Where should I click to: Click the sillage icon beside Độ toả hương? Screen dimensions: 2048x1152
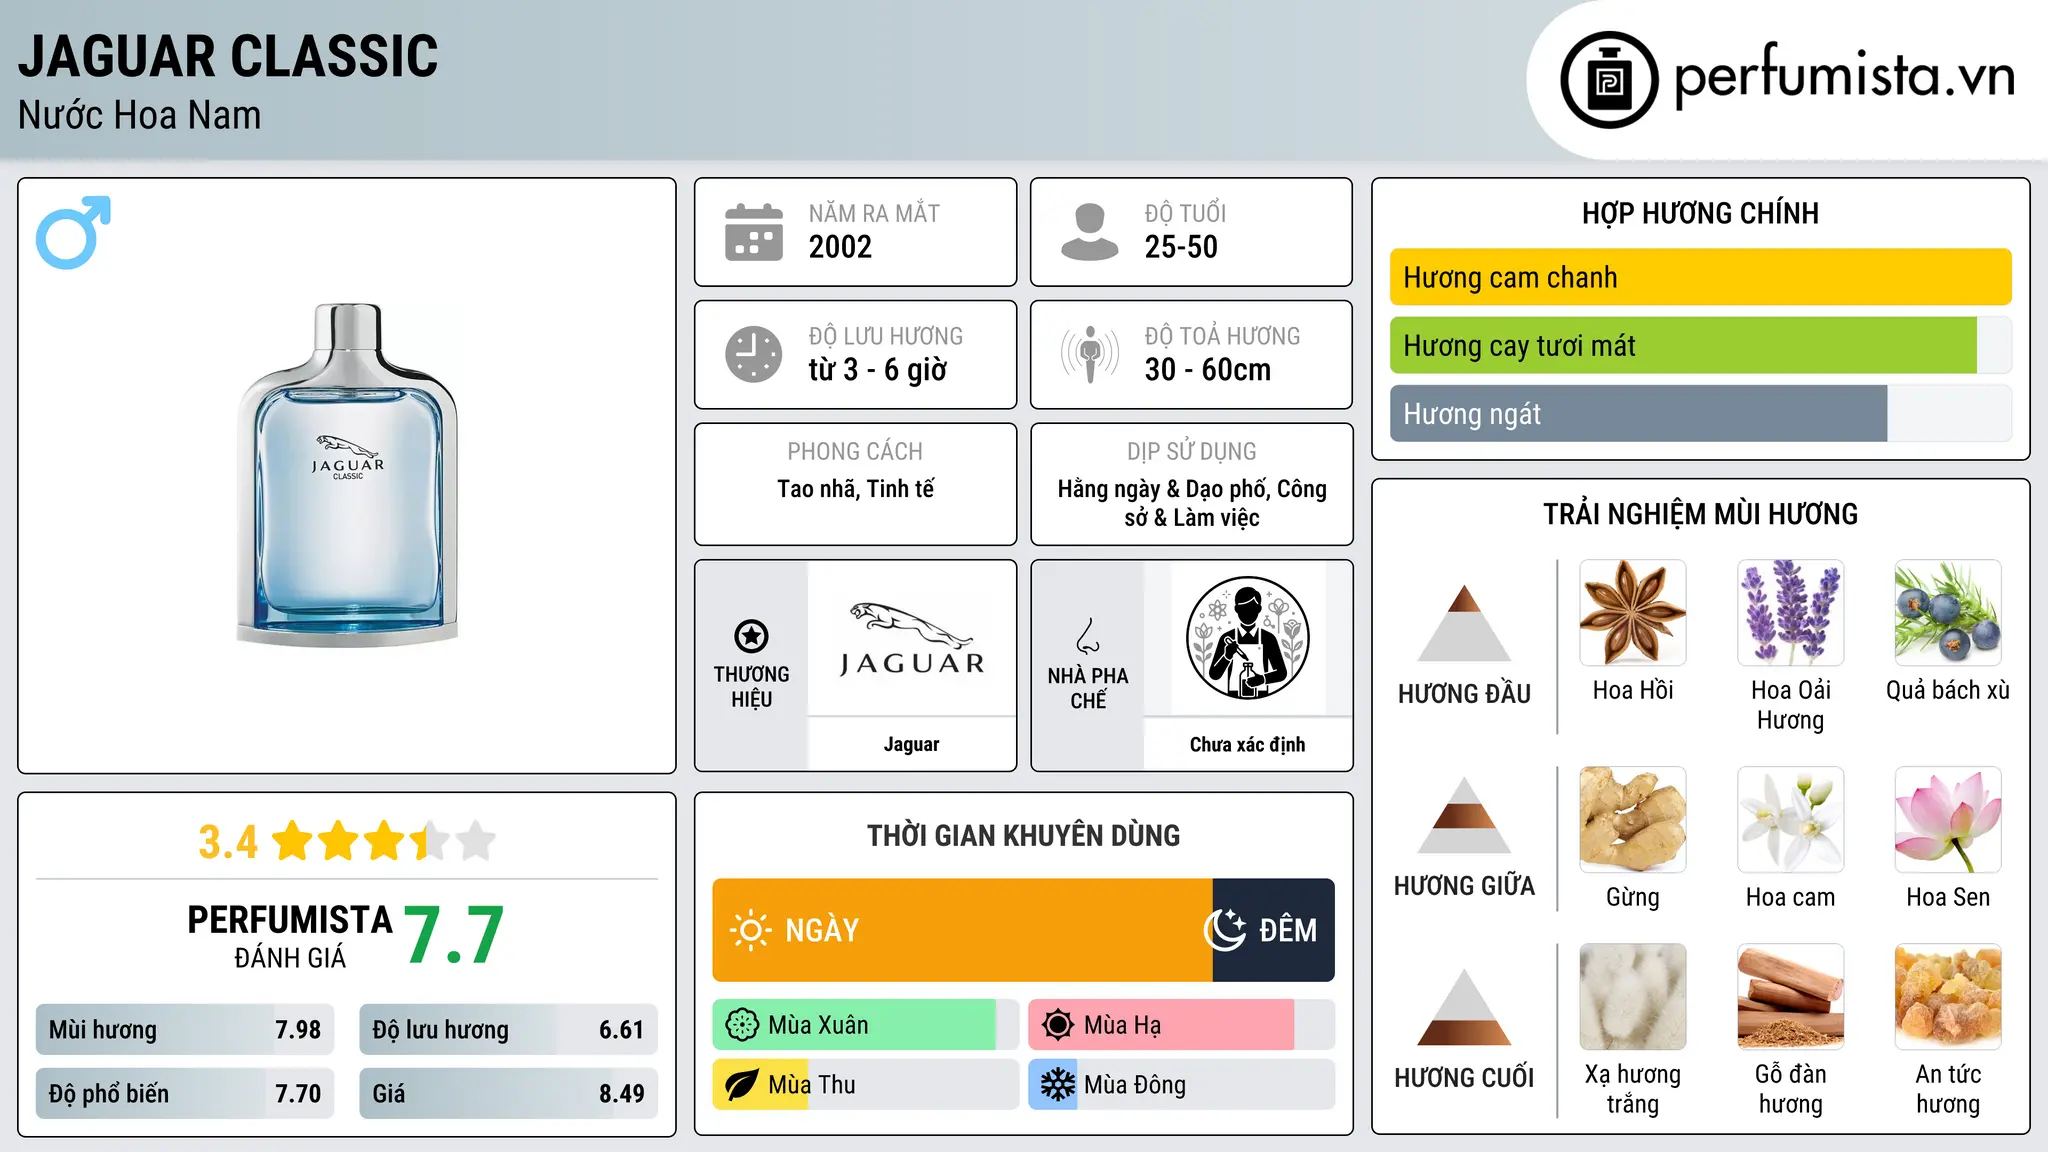1089,354
